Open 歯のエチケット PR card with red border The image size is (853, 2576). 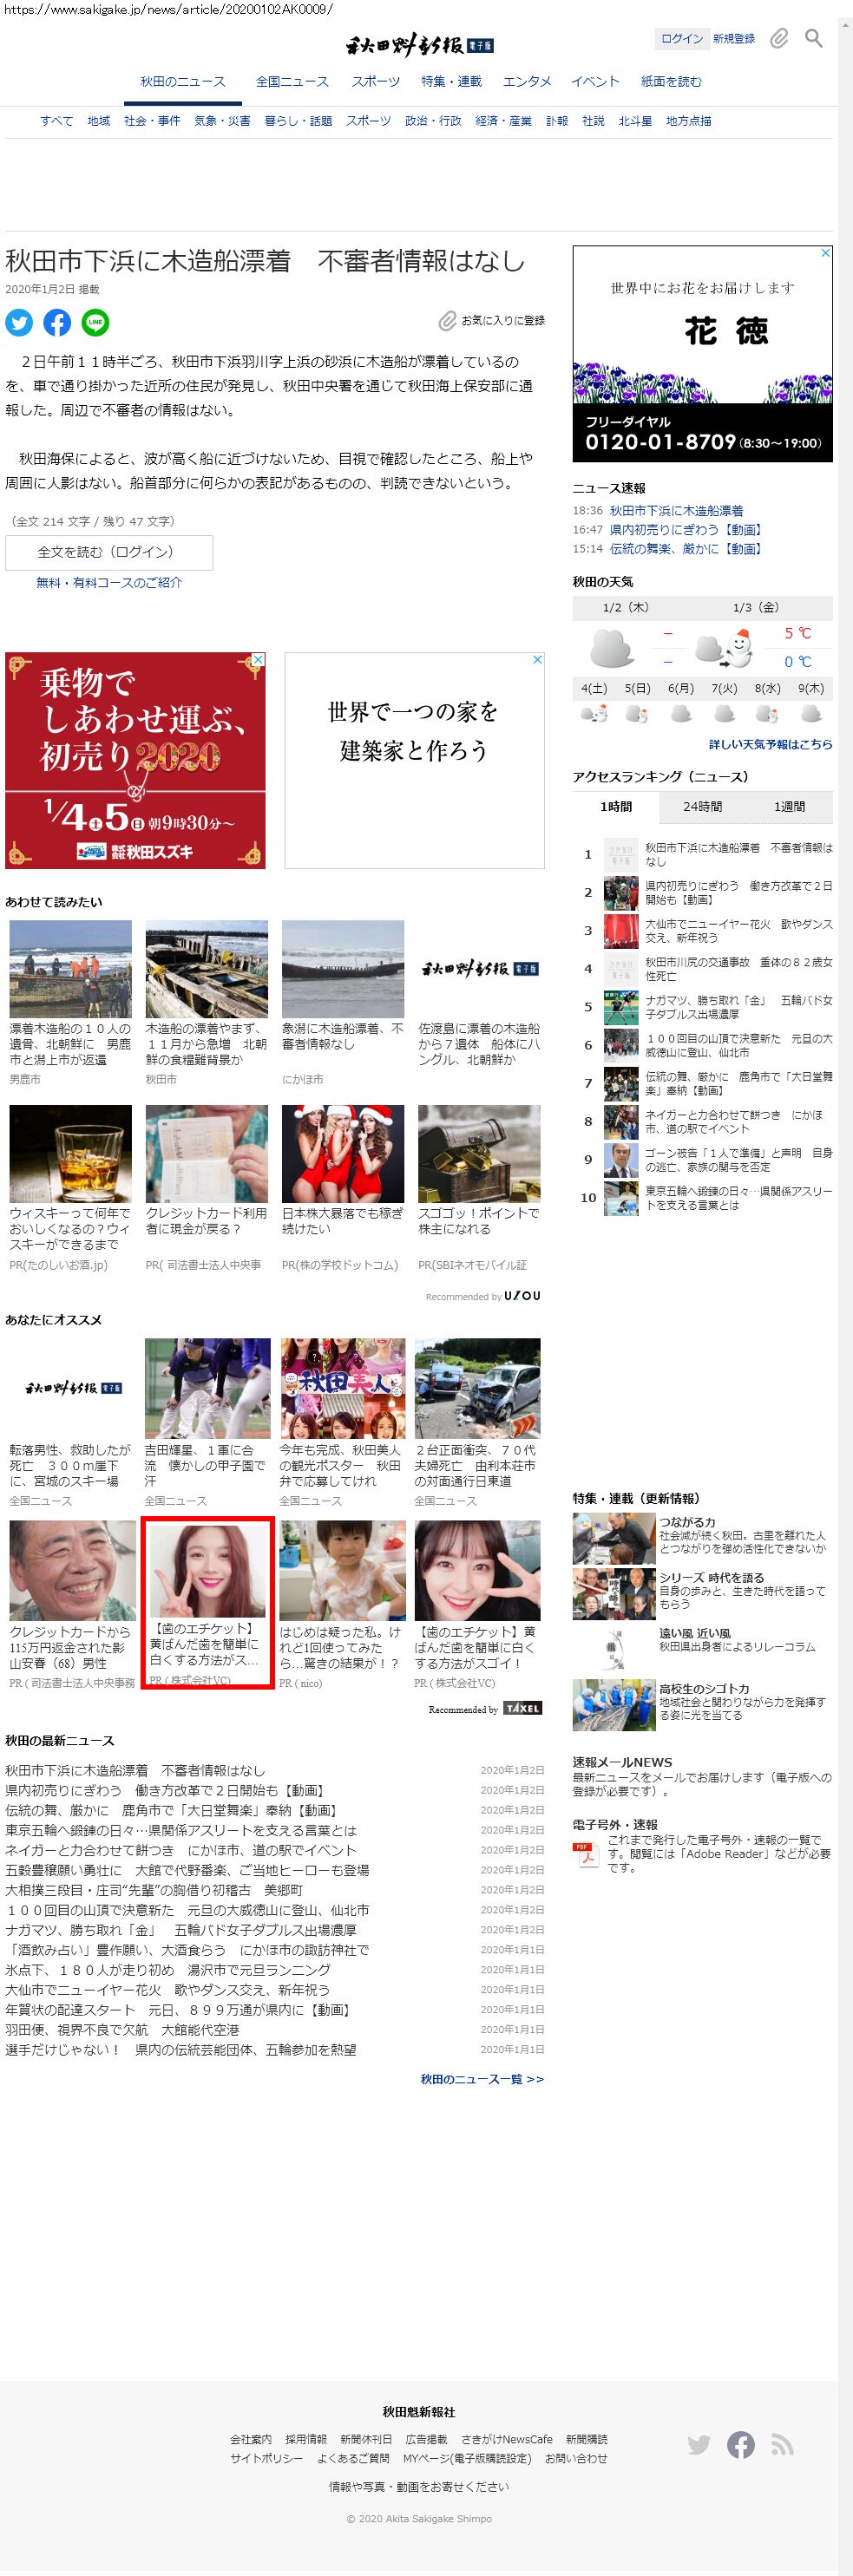point(207,1603)
